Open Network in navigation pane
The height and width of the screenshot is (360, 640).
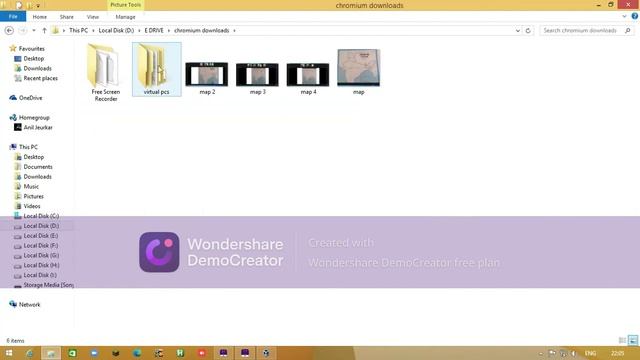tap(25, 304)
